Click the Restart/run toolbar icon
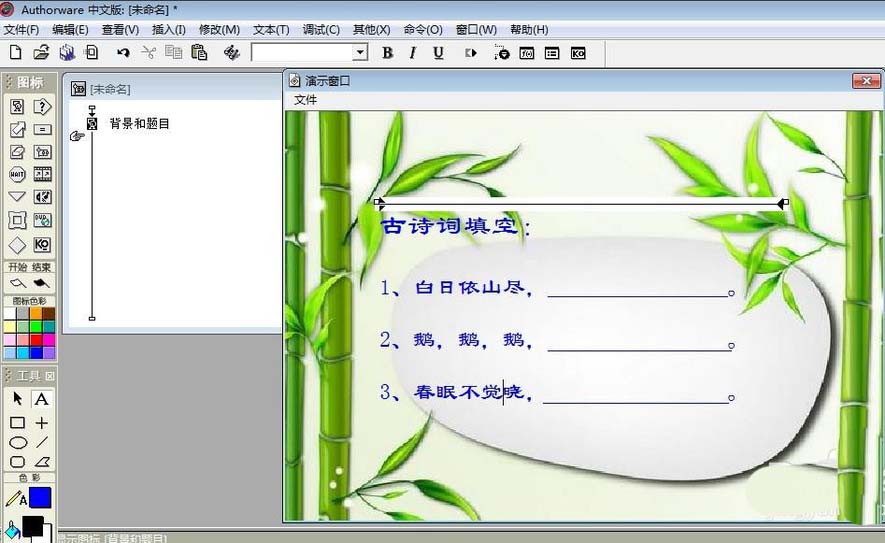This screenshot has width=885, height=543. click(x=471, y=52)
